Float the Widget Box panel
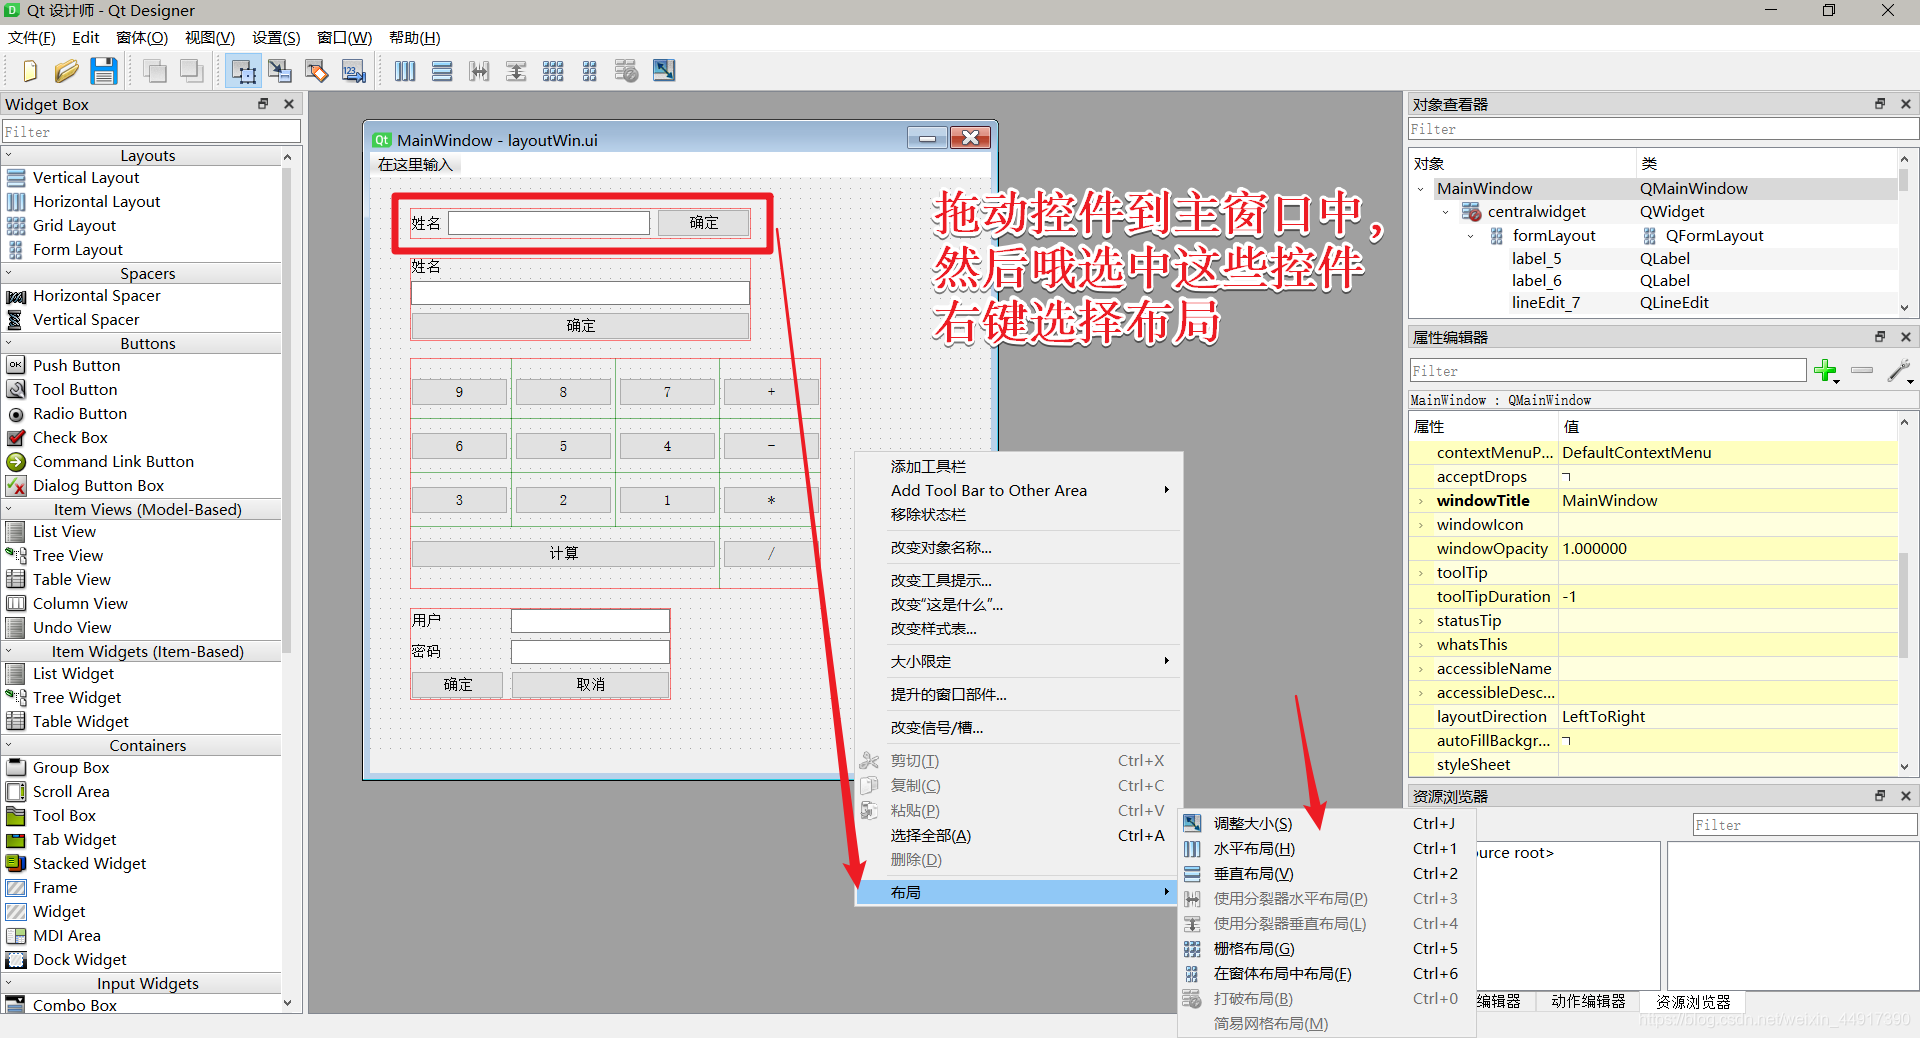 pyautogui.click(x=263, y=104)
